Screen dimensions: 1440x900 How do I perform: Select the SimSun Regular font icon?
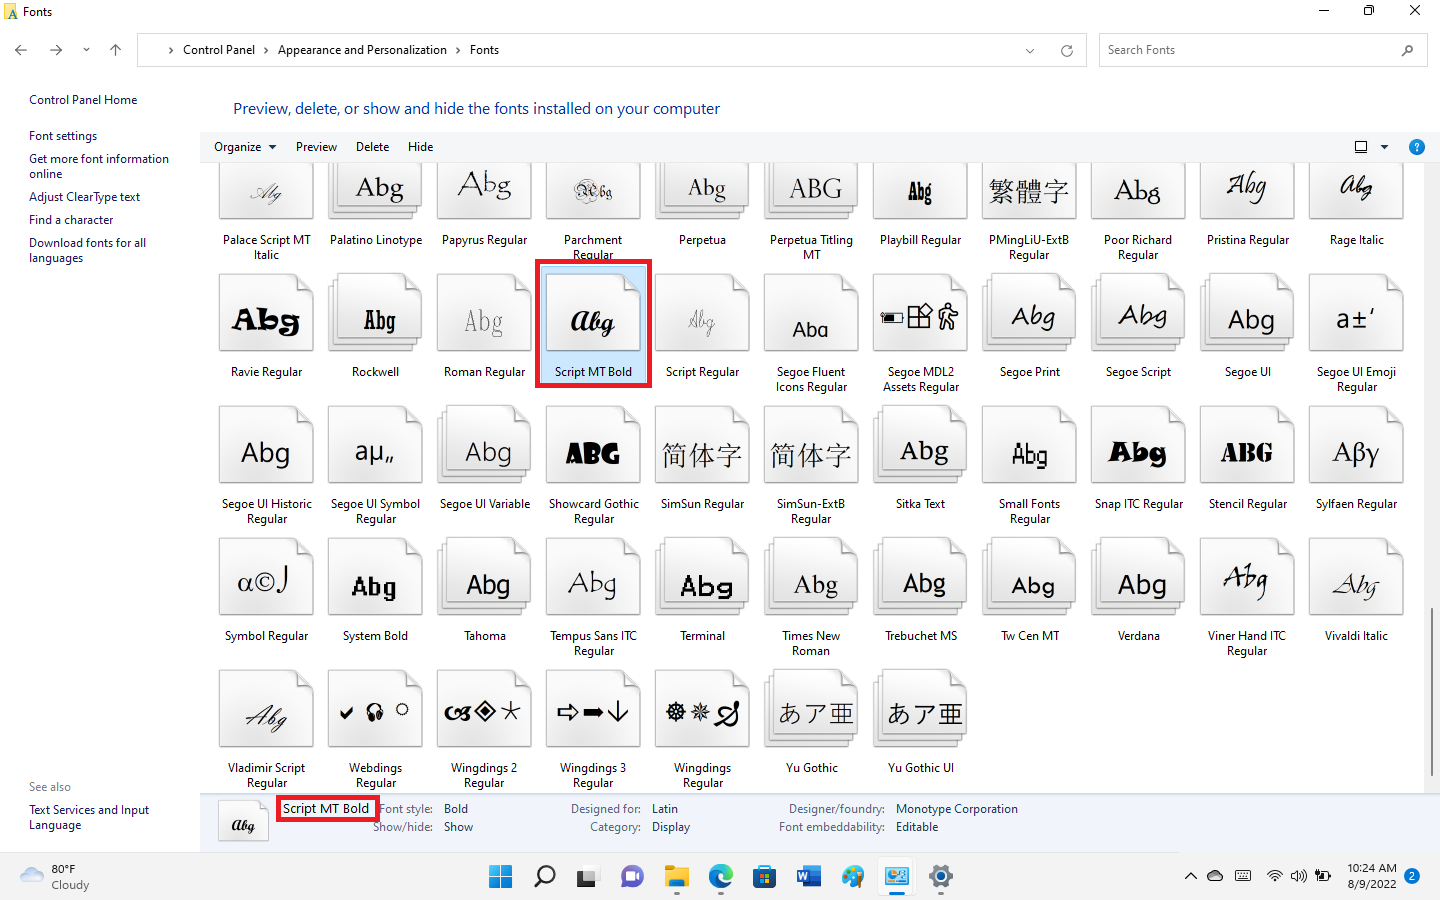pyautogui.click(x=702, y=445)
